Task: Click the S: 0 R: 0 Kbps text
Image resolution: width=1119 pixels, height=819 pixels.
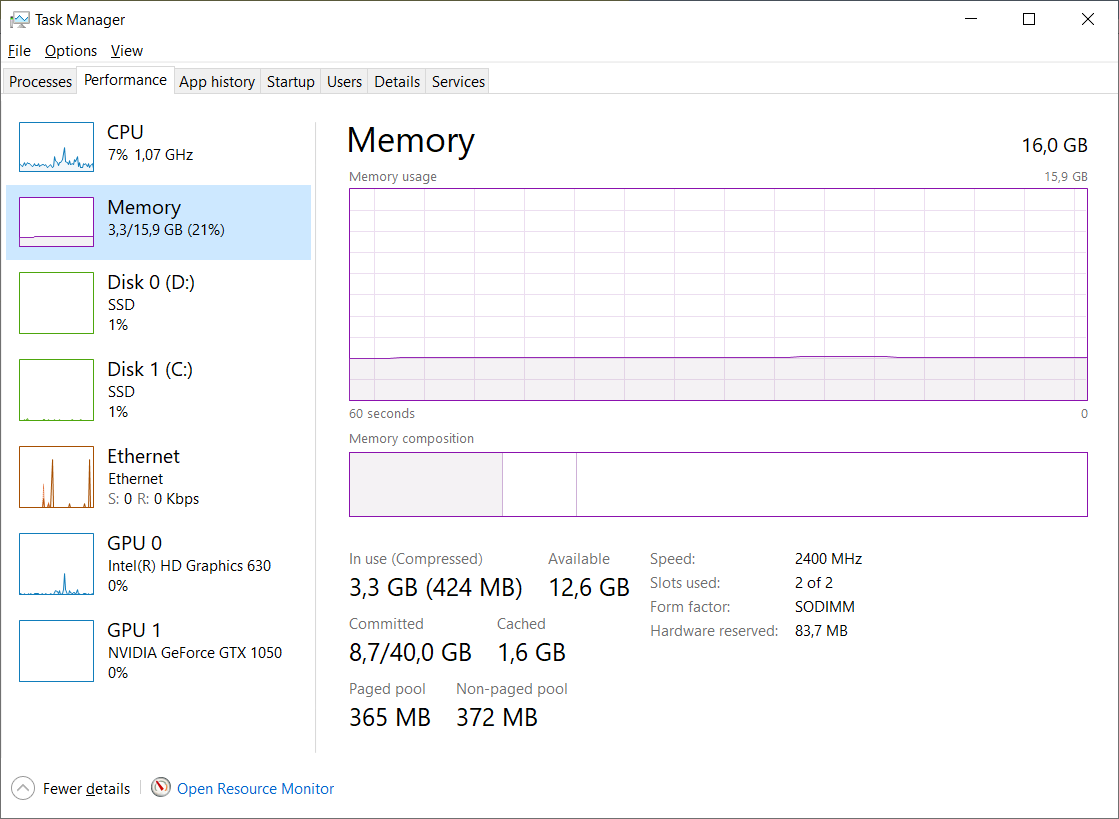Action: tap(153, 499)
